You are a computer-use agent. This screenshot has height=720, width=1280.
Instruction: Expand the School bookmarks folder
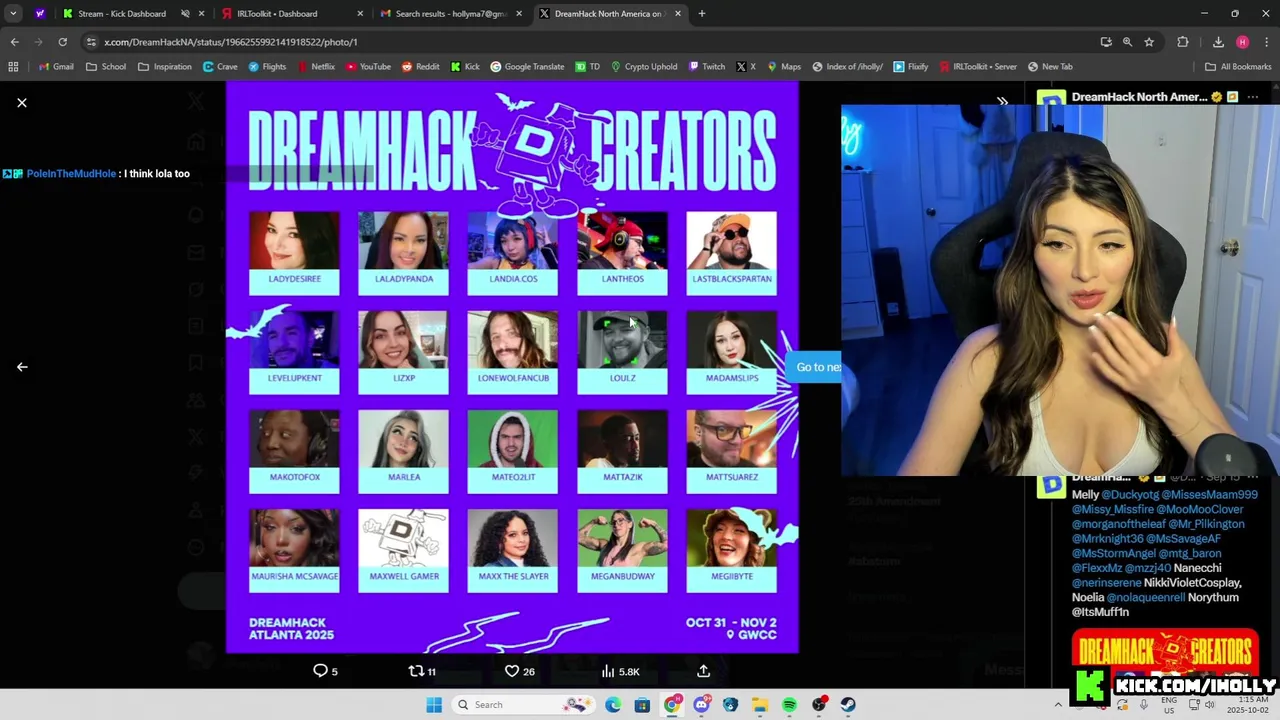(x=106, y=67)
